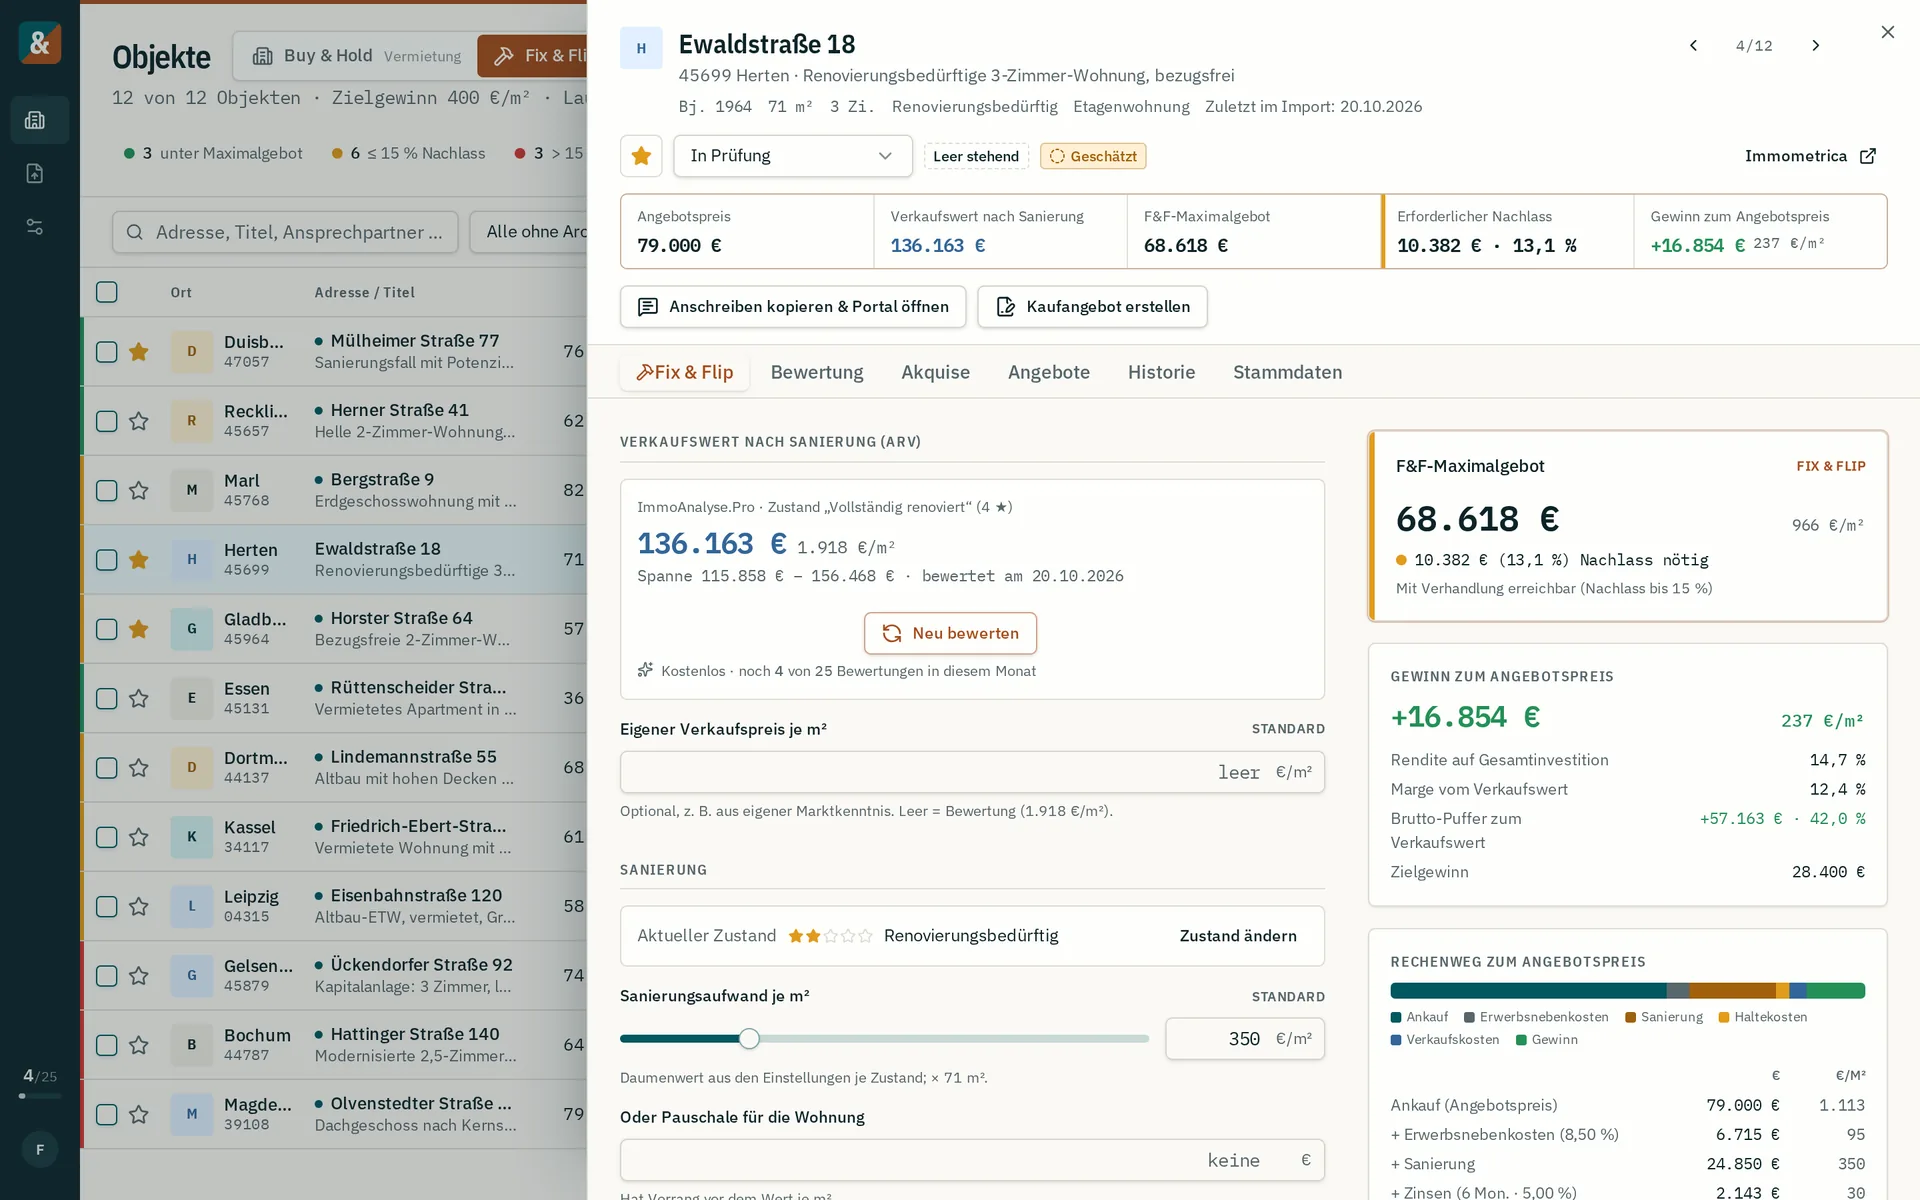Click 'Kaufangebot erstellen' button
The width and height of the screenshot is (1920, 1200).
(x=1092, y=307)
